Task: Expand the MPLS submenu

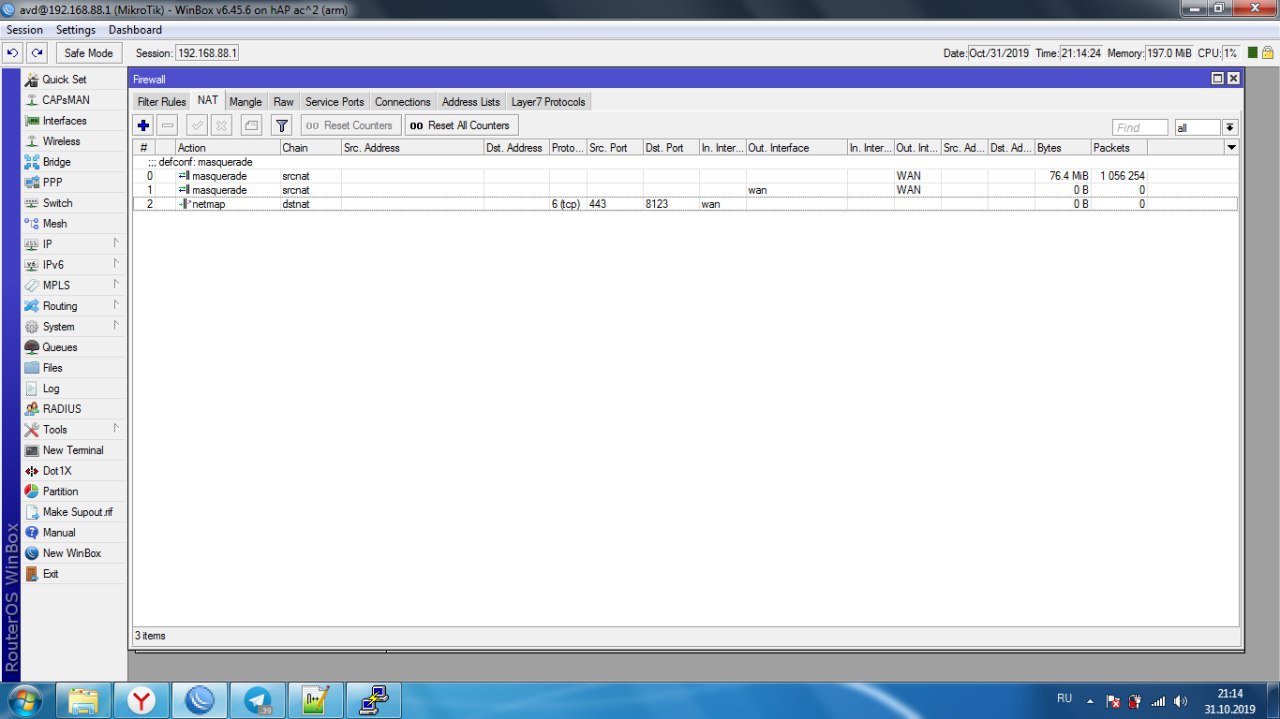Action: coord(75,285)
